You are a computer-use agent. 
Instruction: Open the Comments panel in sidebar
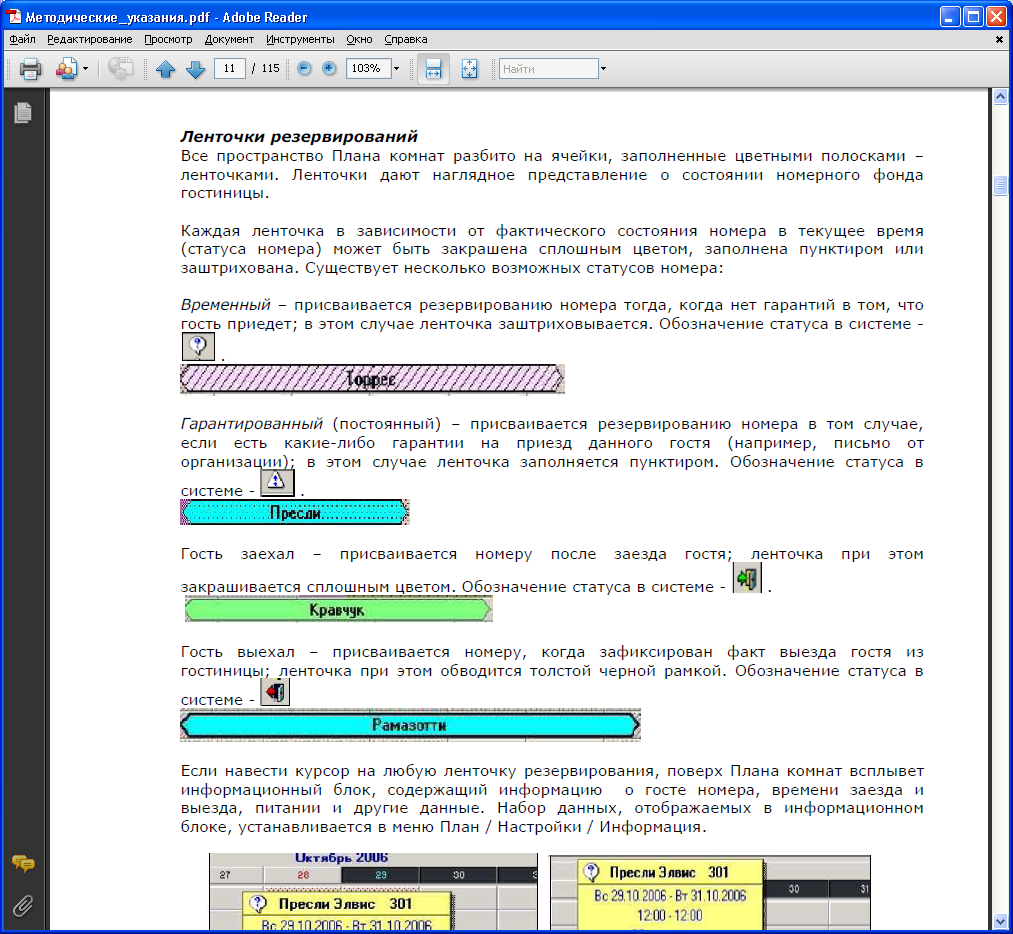23,864
